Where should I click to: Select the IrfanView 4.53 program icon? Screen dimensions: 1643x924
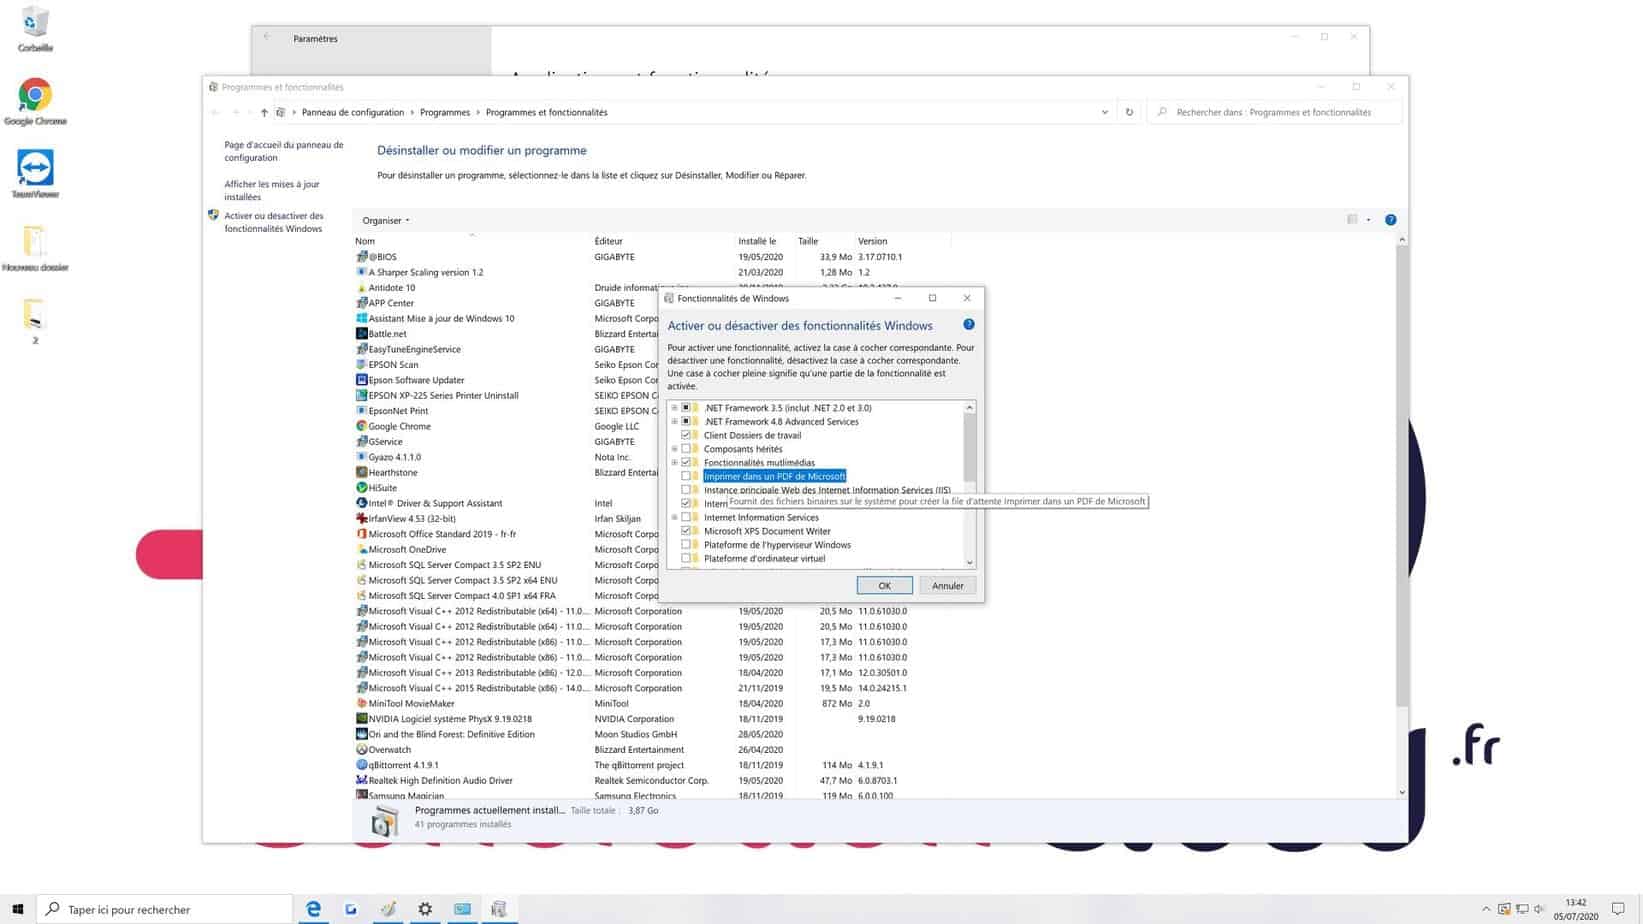pos(362,519)
